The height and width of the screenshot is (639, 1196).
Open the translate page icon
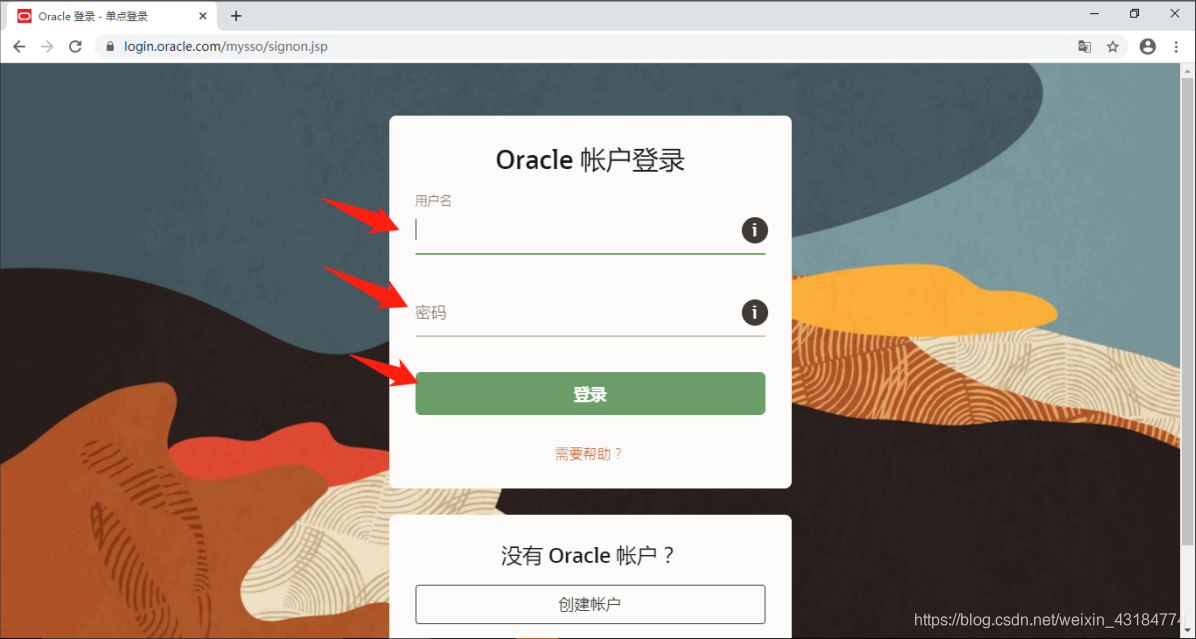pyautogui.click(x=1084, y=47)
